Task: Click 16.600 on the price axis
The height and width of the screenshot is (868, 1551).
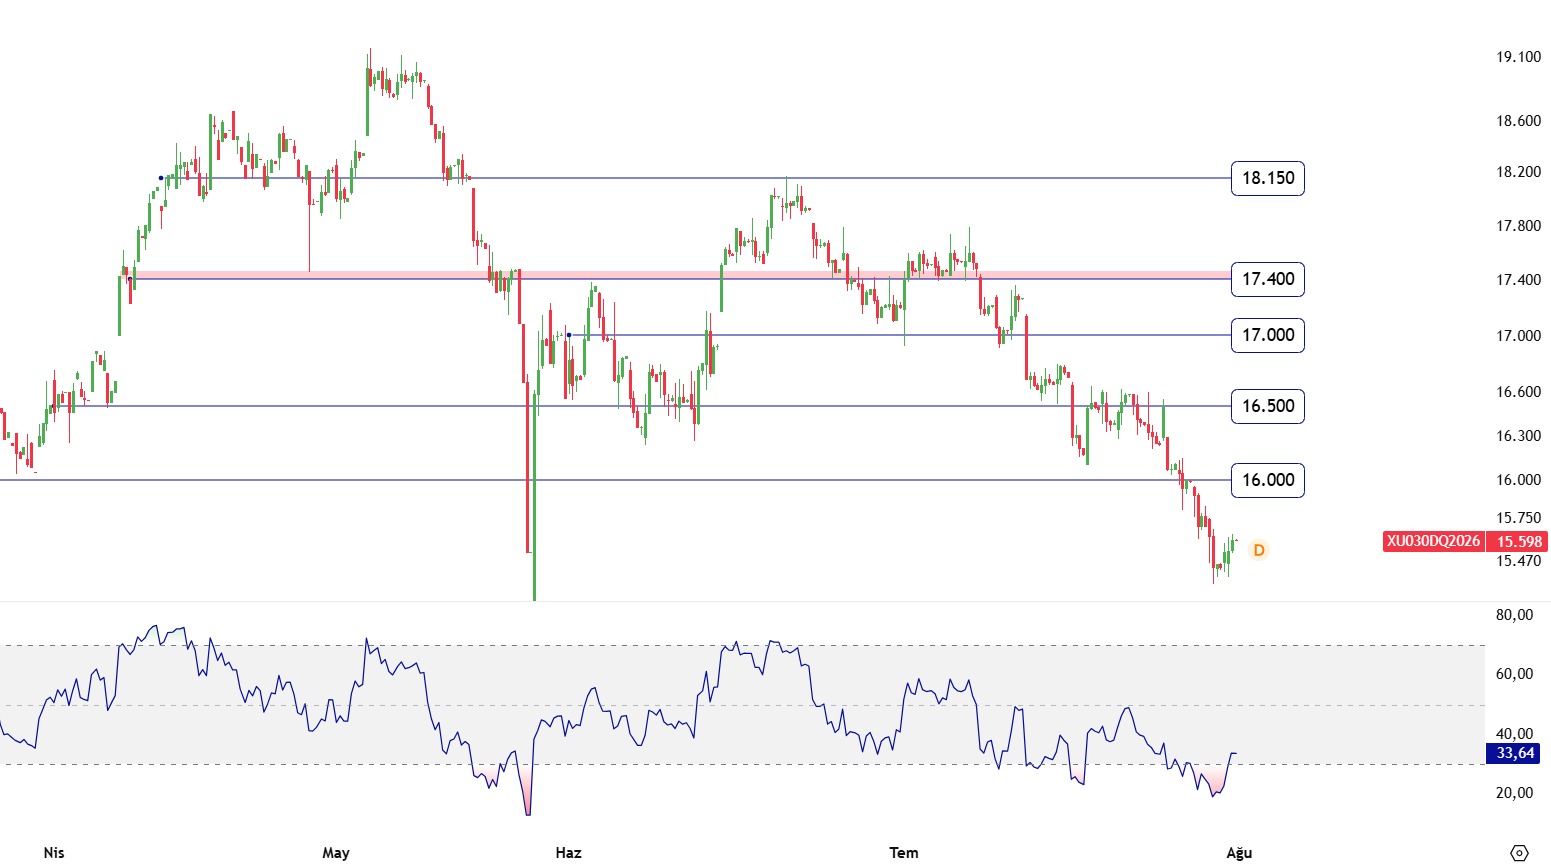Action: pyautogui.click(x=1518, y=392)
